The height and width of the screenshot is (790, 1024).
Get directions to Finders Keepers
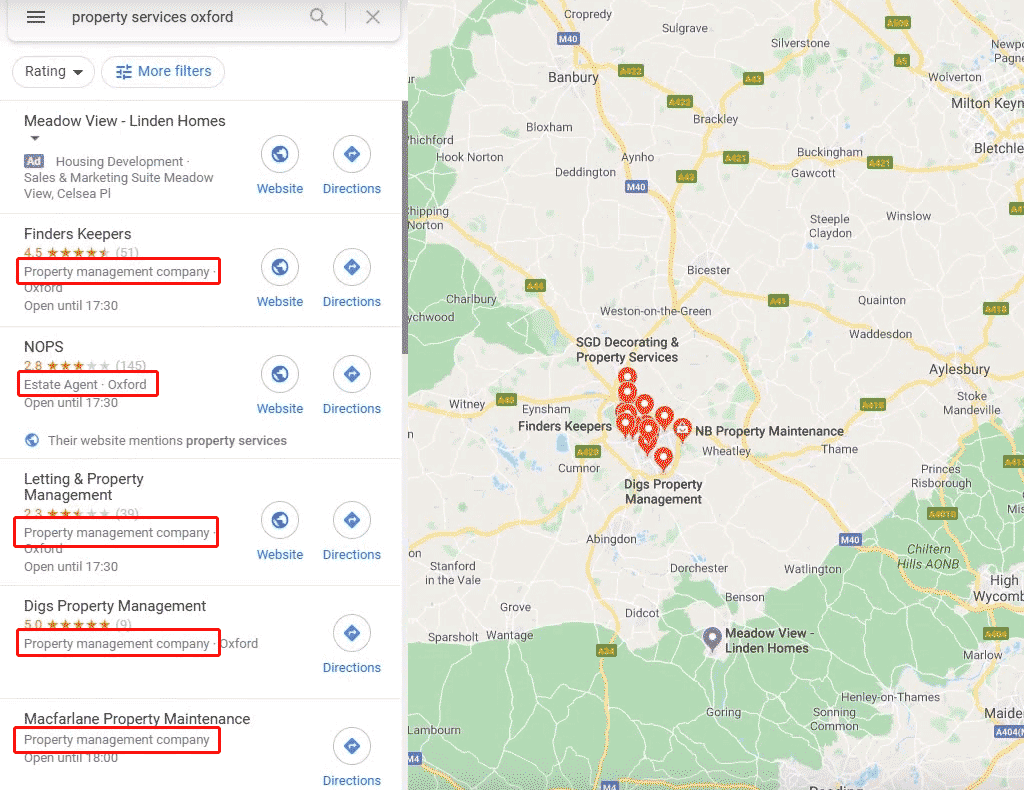(x=351, y=268)
